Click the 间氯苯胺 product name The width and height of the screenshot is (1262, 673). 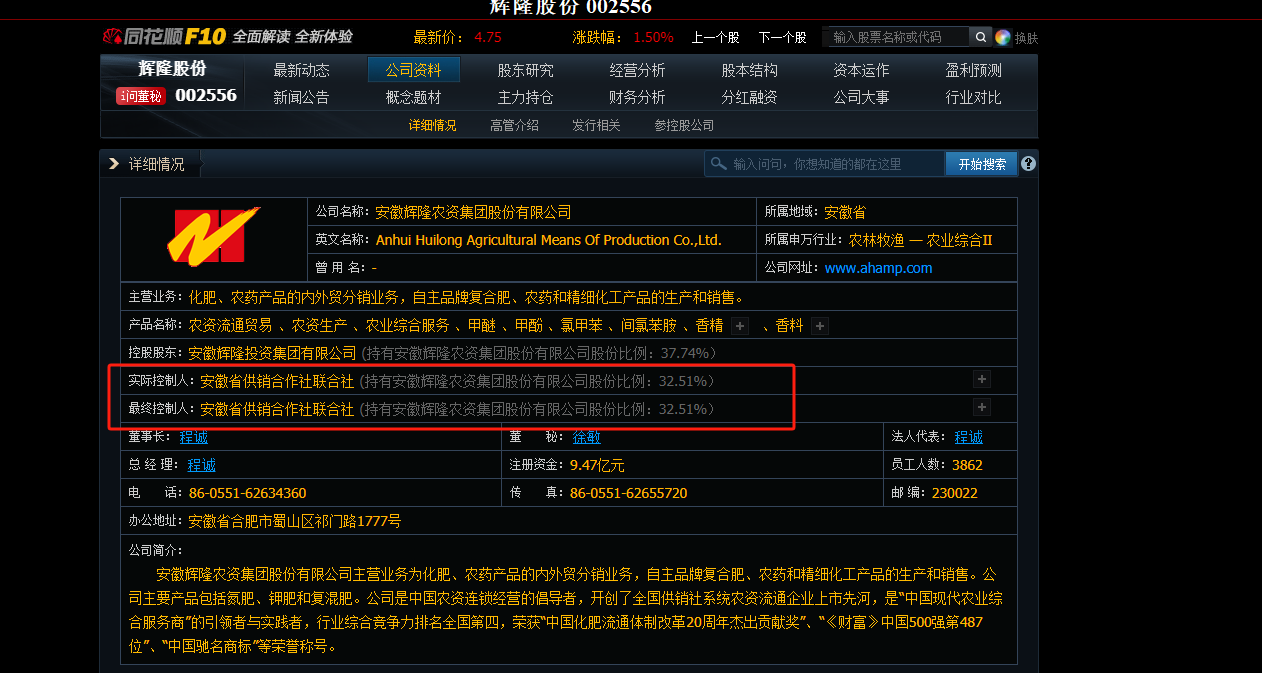pos(648,326)
